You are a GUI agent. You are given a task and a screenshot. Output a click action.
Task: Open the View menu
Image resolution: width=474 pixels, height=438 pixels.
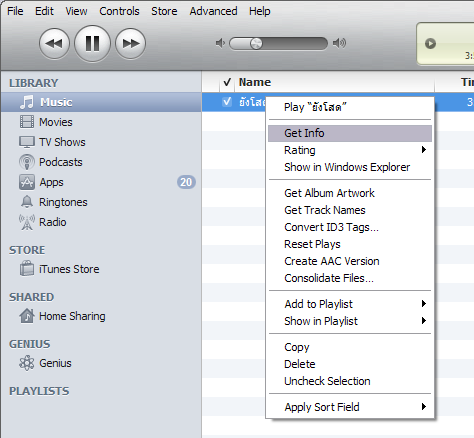tap(76, 11)
